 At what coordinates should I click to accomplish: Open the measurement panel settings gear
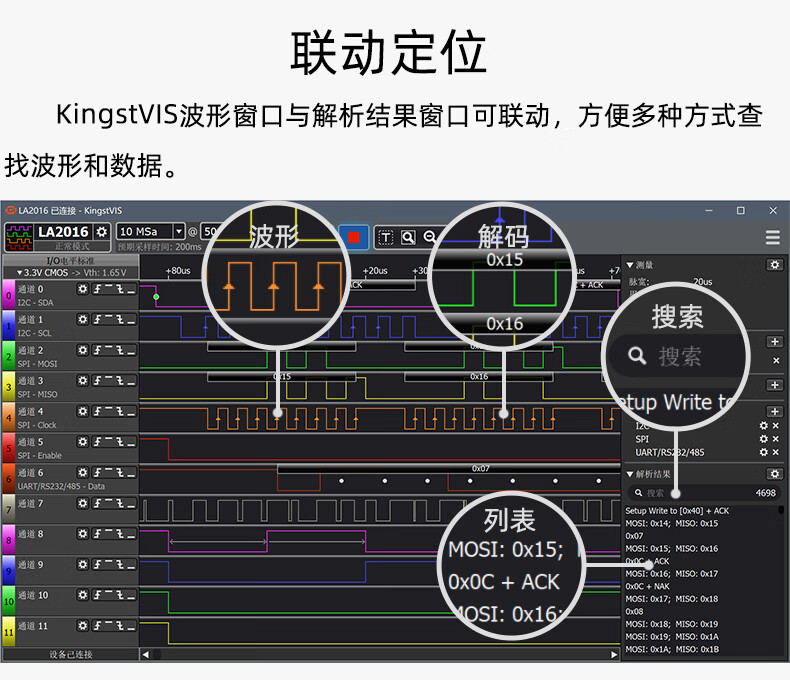773,265
